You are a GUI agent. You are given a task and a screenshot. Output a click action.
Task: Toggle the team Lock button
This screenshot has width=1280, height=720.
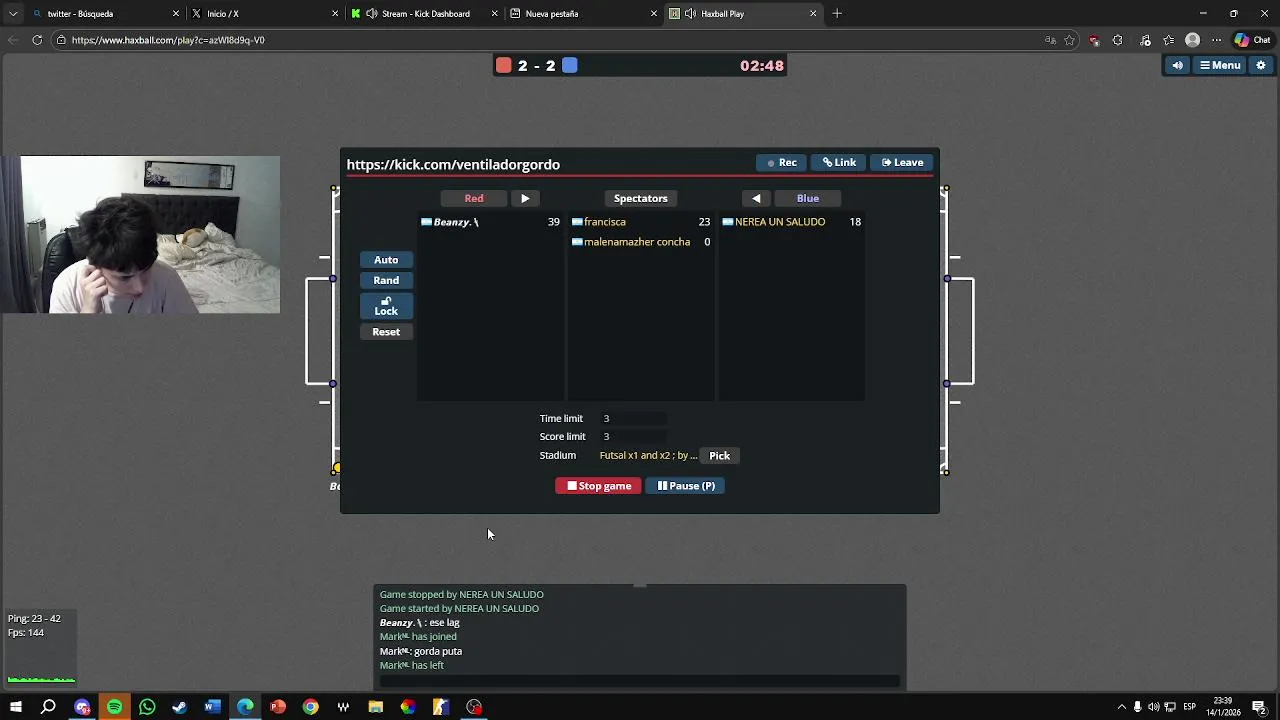[x=386, y=306]
